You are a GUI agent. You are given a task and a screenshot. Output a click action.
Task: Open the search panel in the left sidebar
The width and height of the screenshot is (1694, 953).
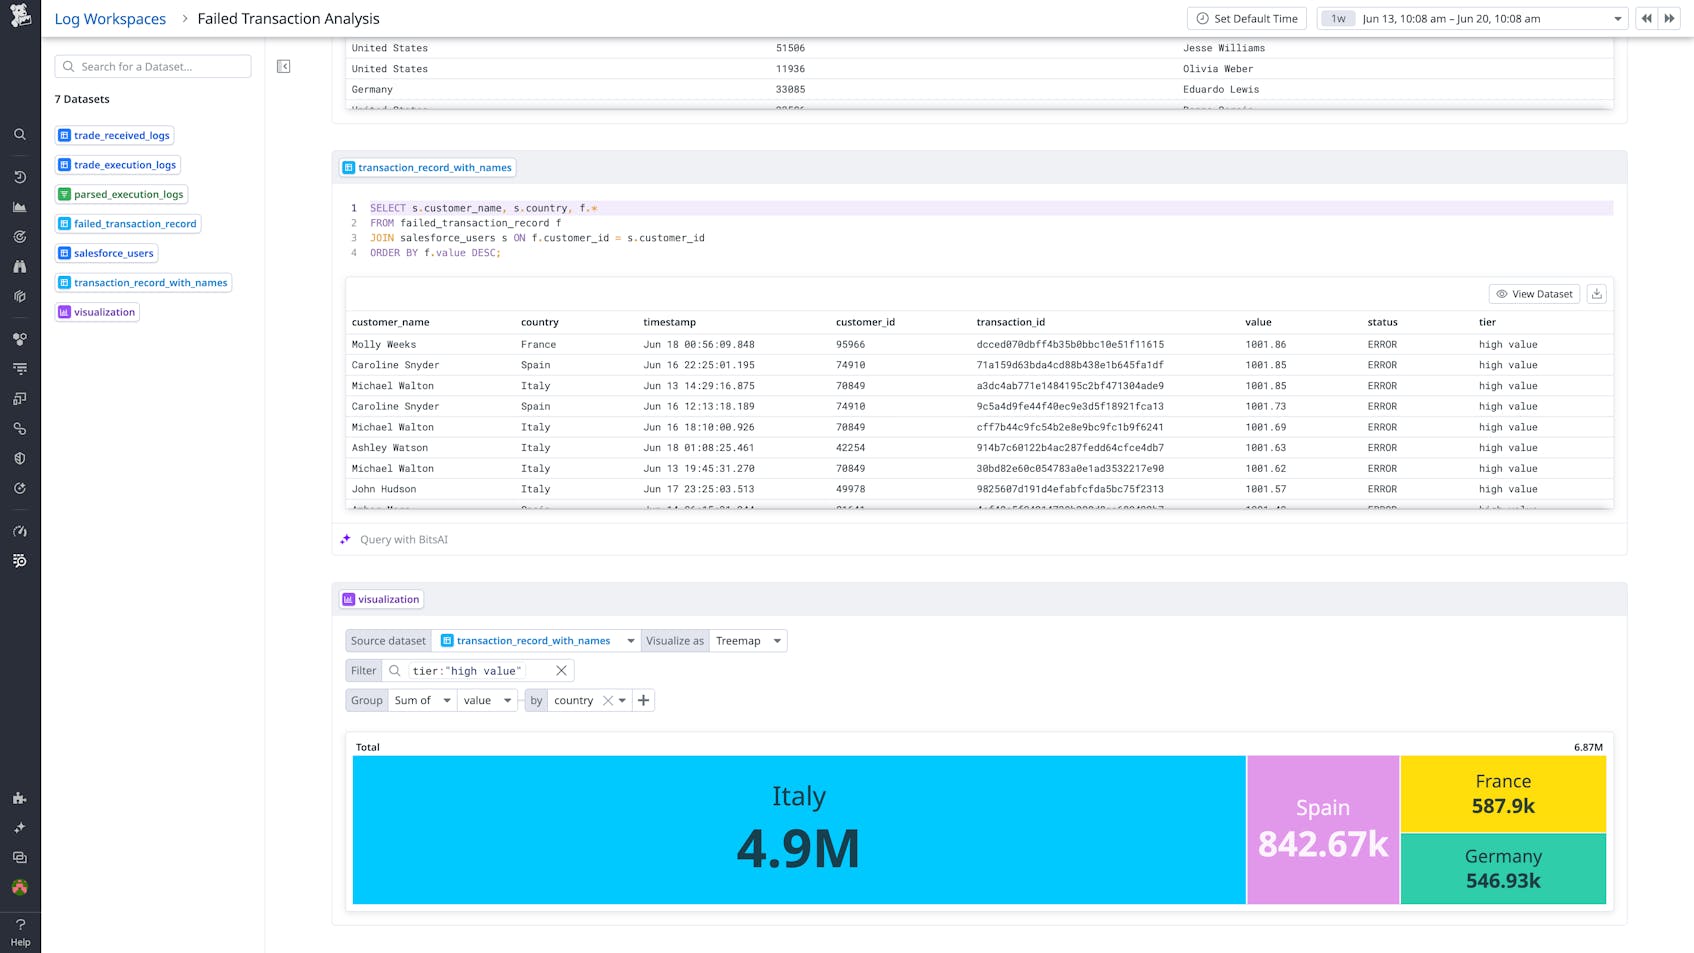point(19,134)
